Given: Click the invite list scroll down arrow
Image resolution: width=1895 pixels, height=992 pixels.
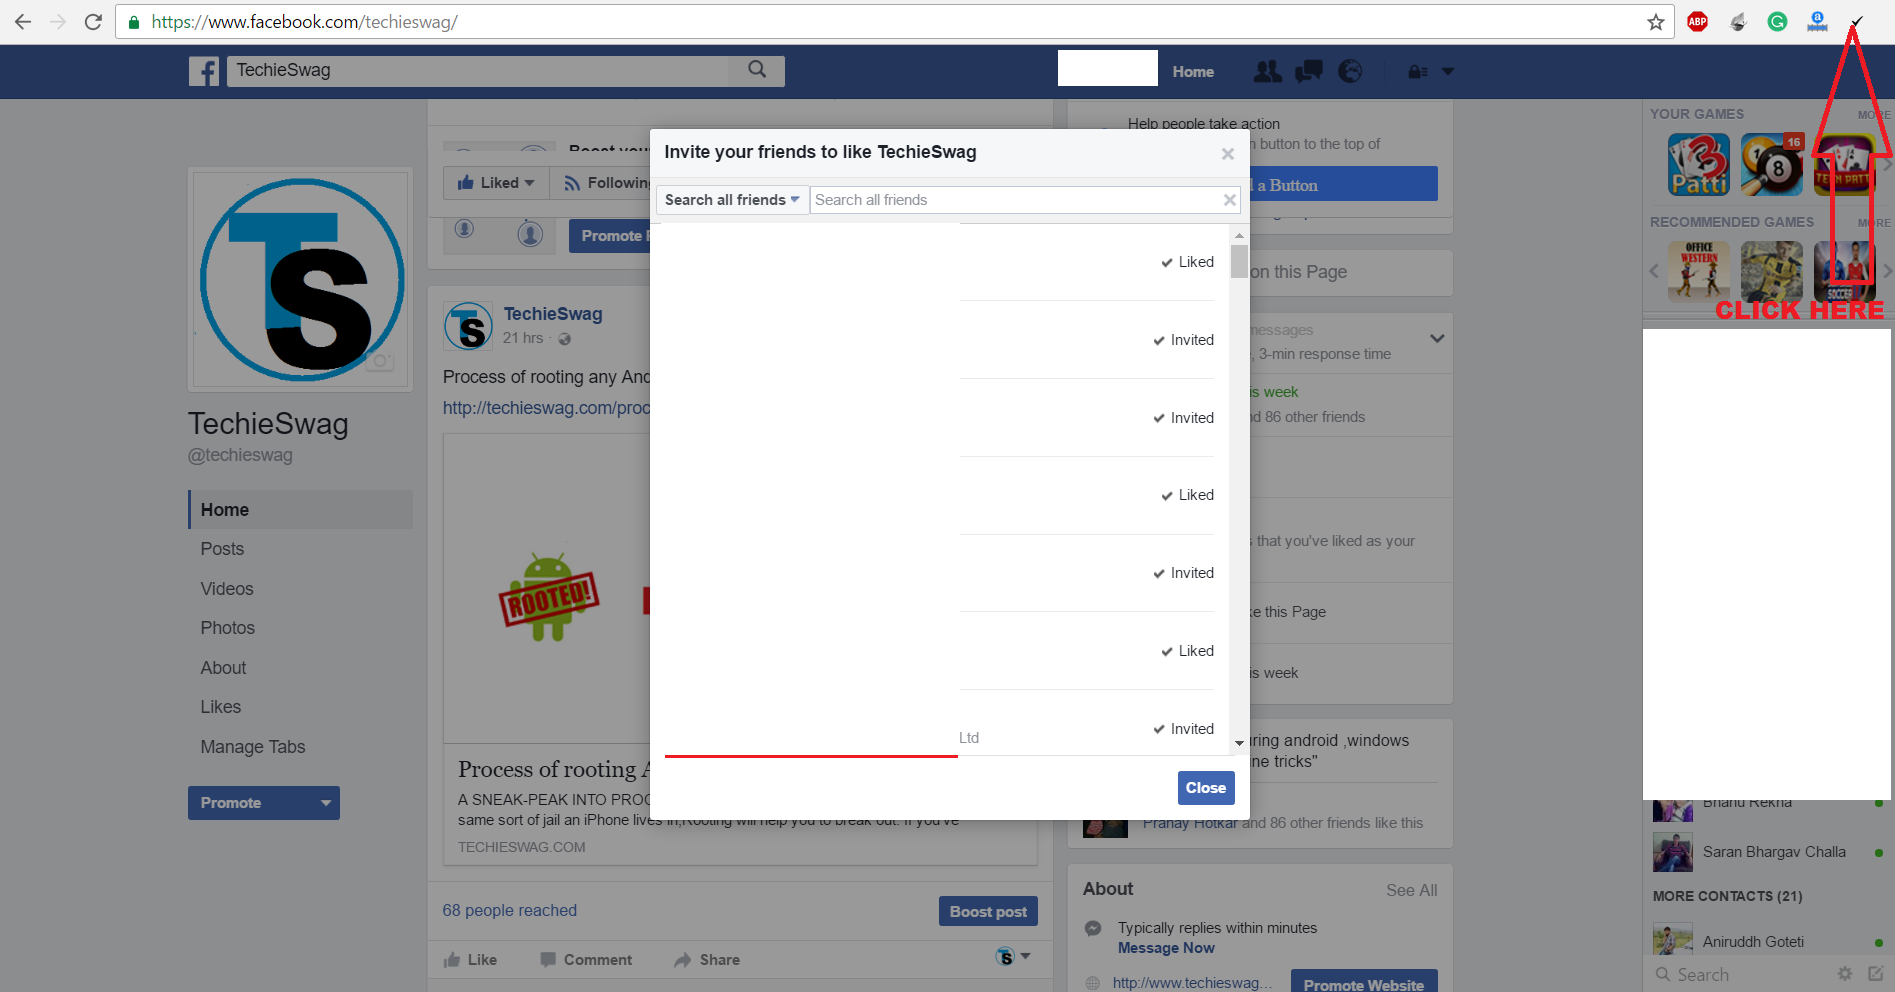Looking at the screenshot, I should 1239,743.
